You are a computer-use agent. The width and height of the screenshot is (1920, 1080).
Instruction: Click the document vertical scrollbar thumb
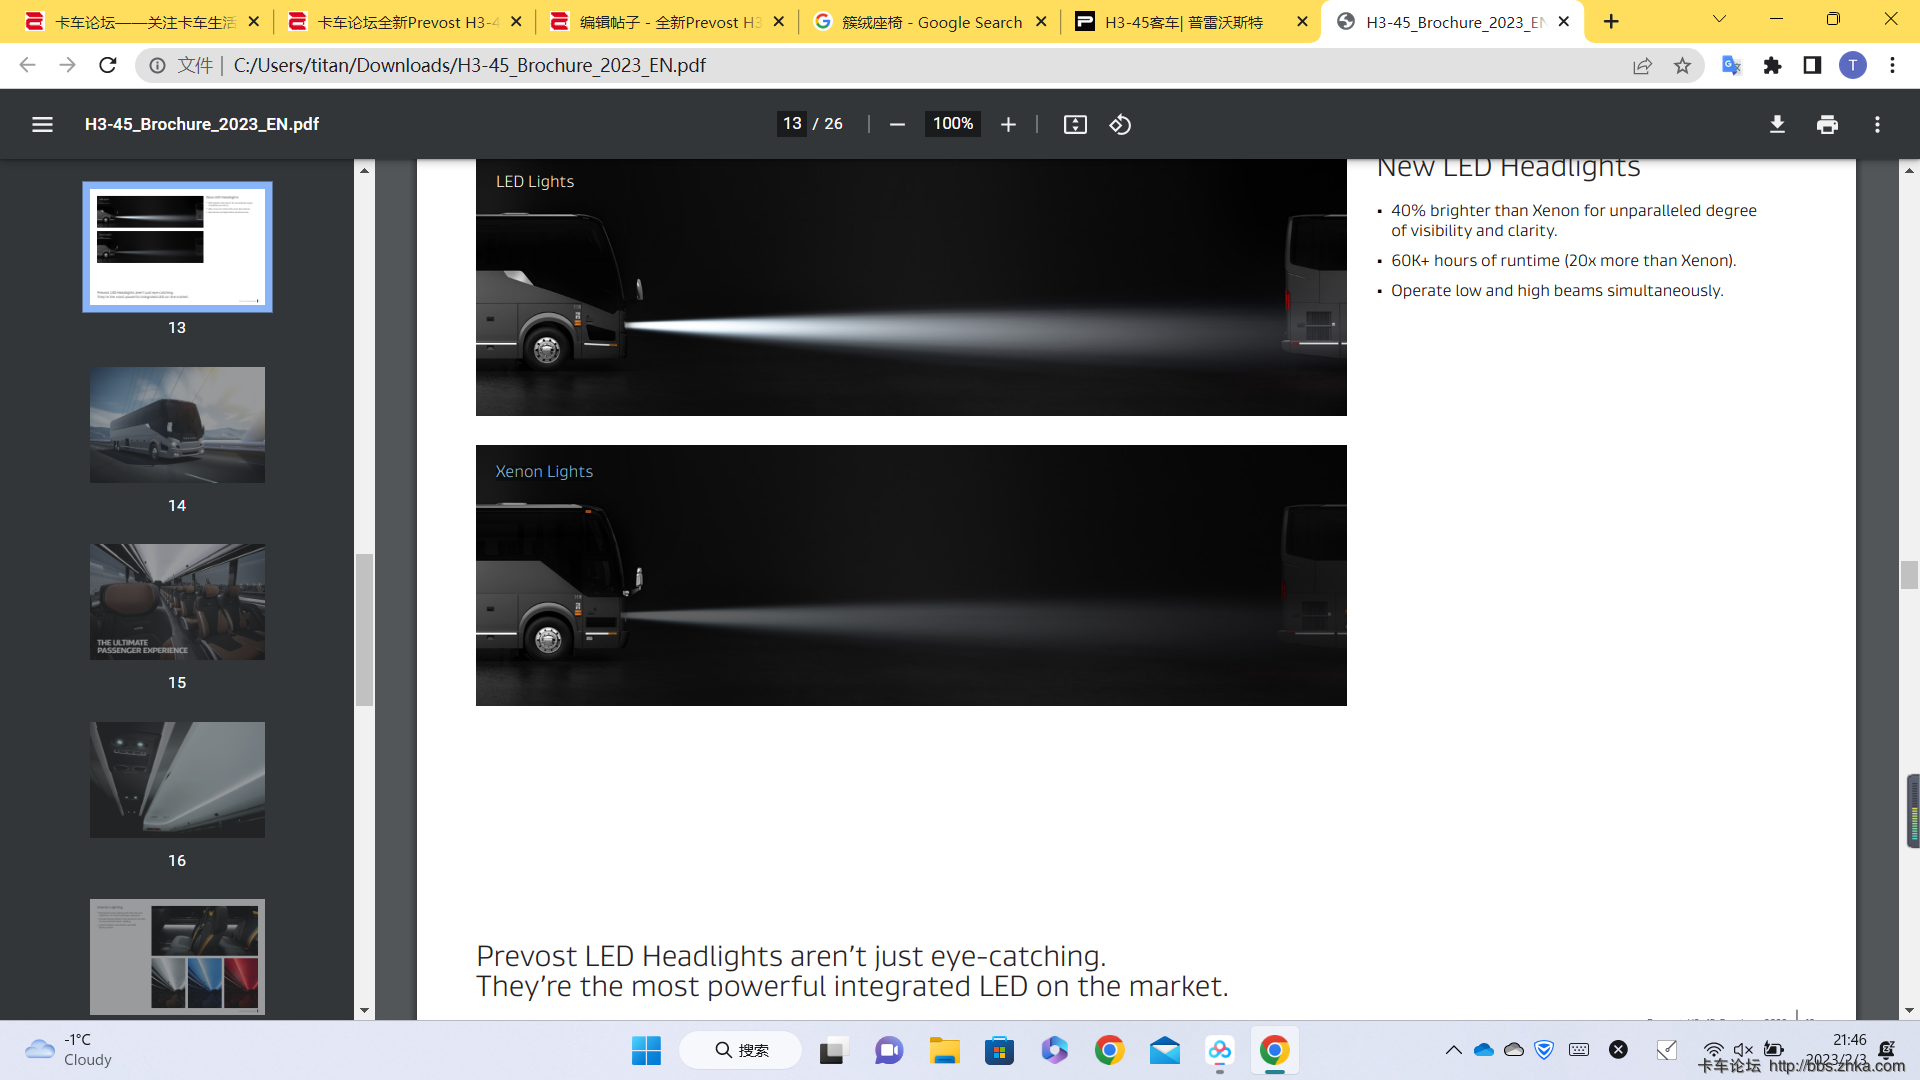(x=1909, y=575)
